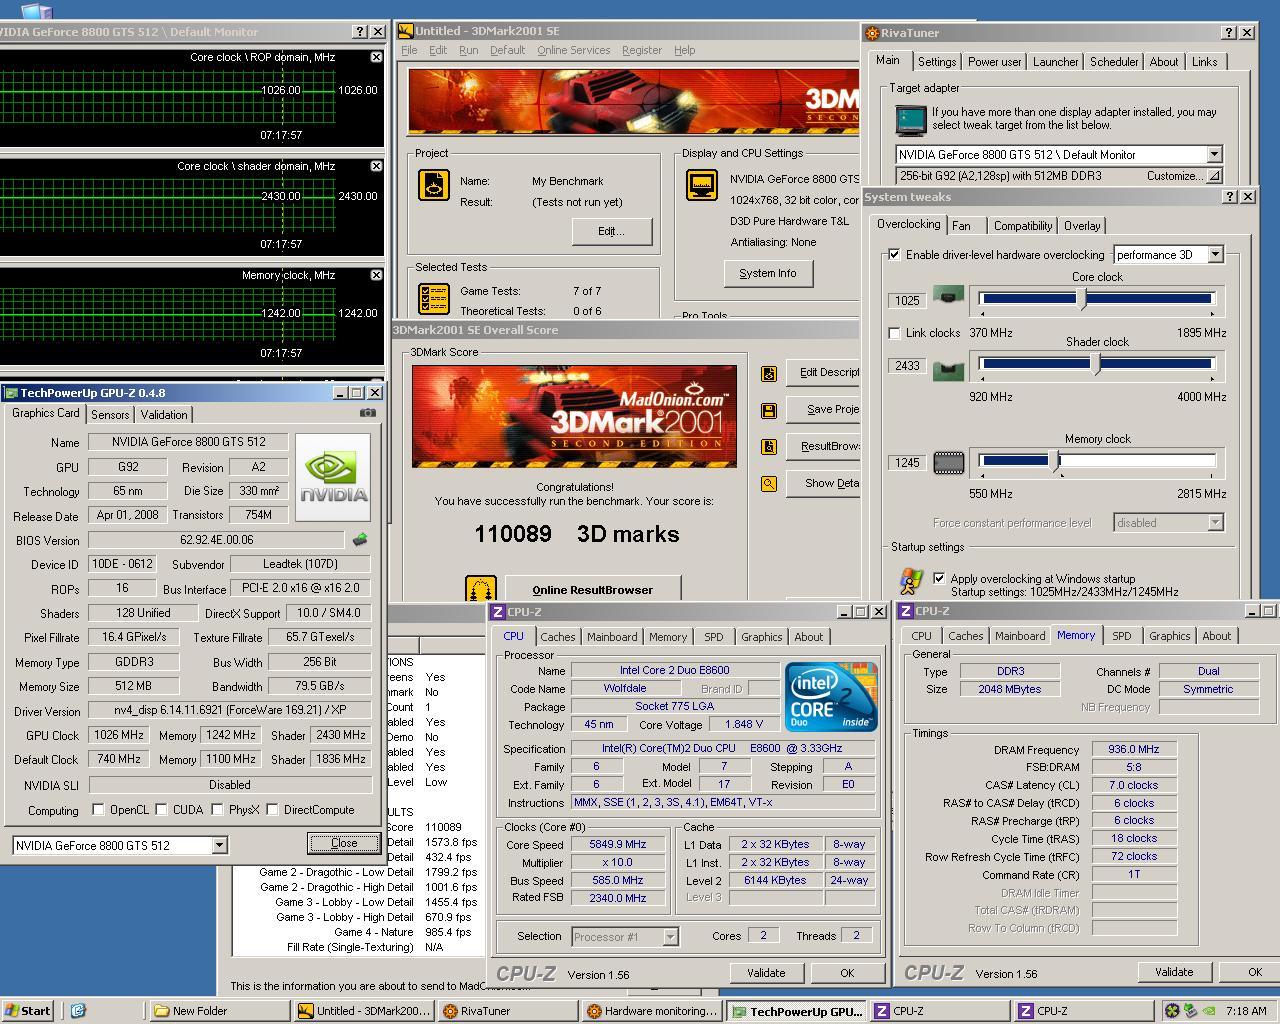Screen dimensions: 1280x1024
Task: Click the Edit Description icon in score window
Action: click(x=769, y=373)
